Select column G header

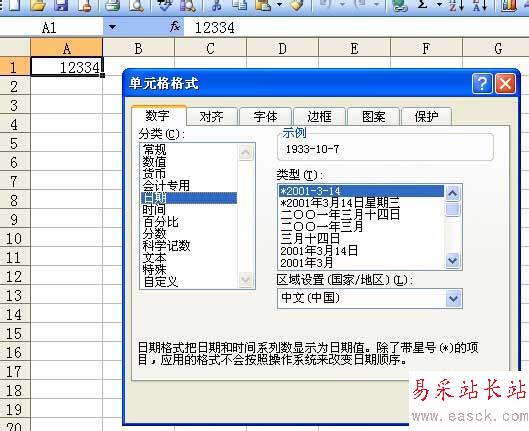[x=496, y=48]
